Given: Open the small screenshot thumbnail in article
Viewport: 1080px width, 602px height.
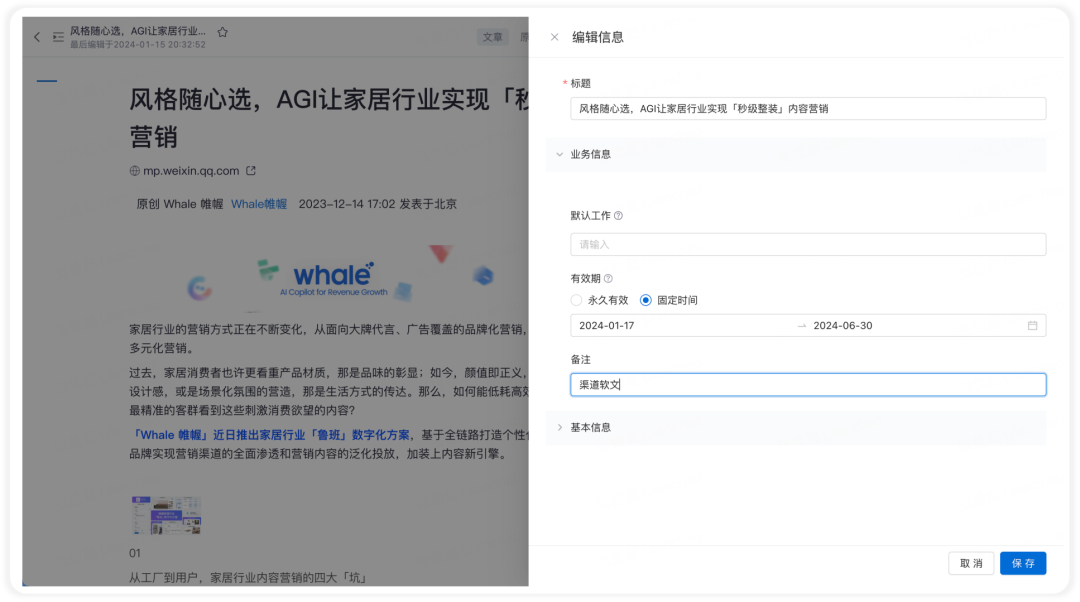Looking at the screenshot, I should click(x=166, y=515).
